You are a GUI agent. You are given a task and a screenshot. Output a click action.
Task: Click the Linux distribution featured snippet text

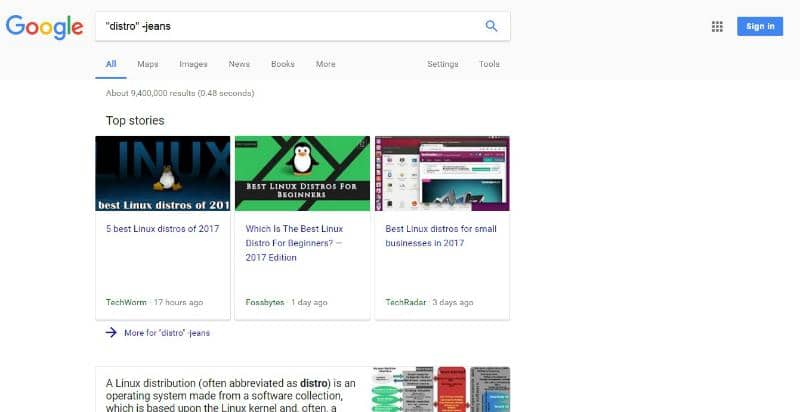point(231,395)
